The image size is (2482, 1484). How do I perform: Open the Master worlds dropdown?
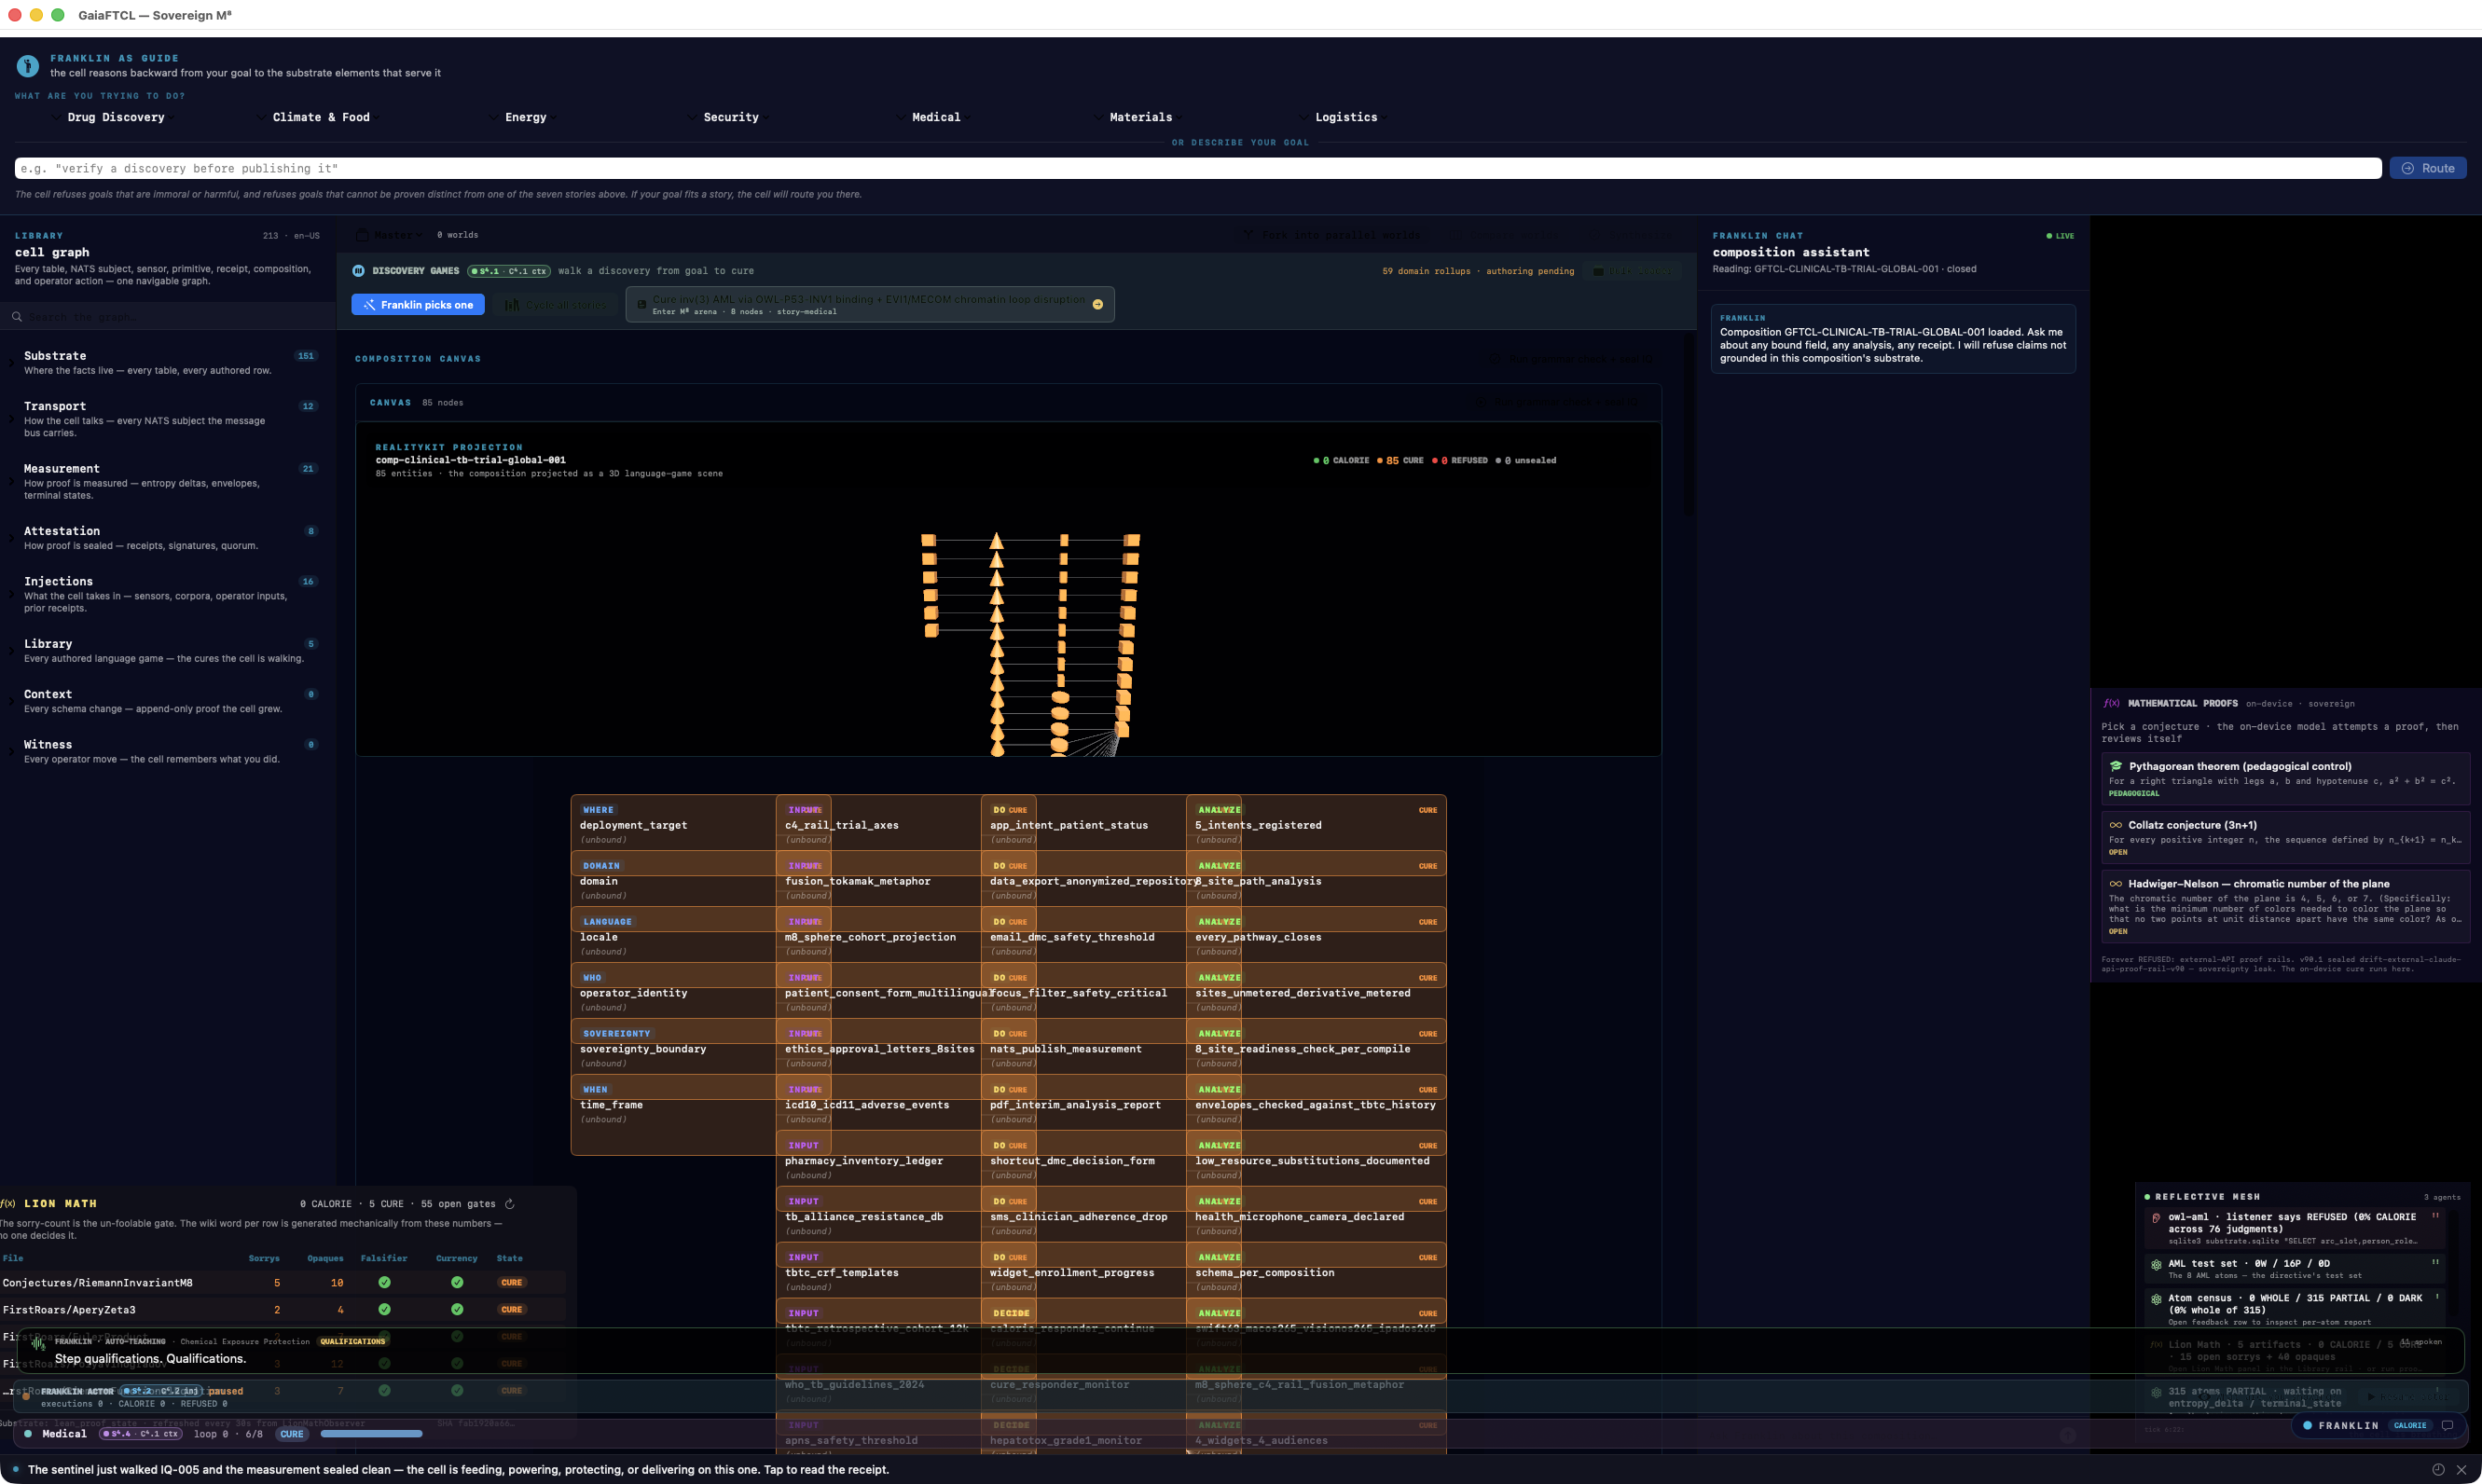390,236
